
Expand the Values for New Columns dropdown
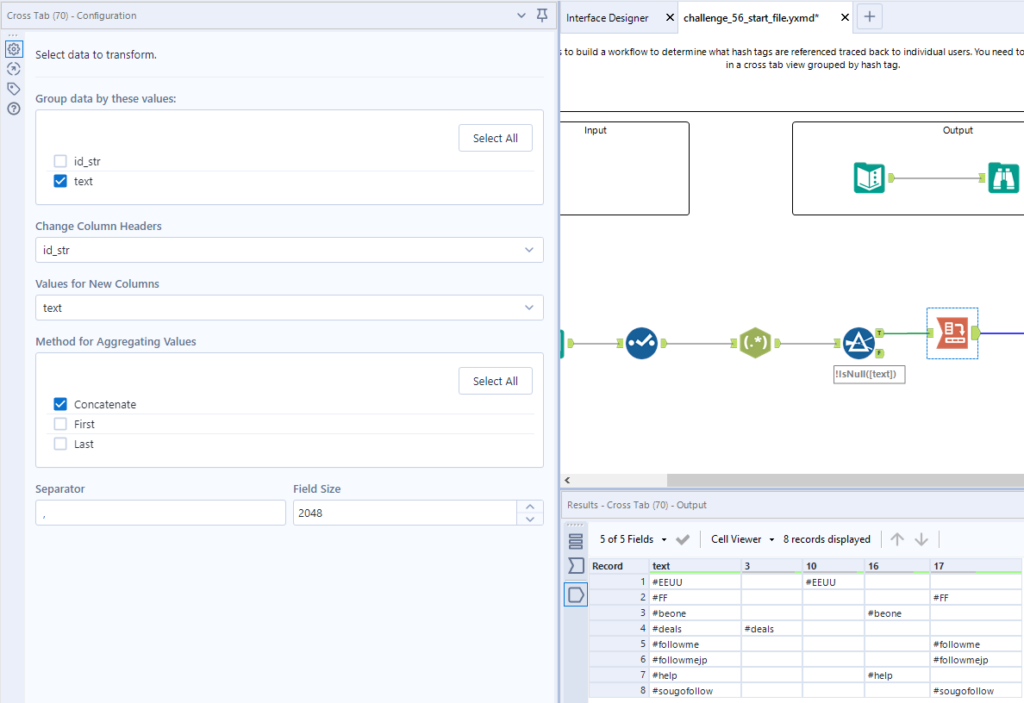pyautogui.click(x=289, y=308)
